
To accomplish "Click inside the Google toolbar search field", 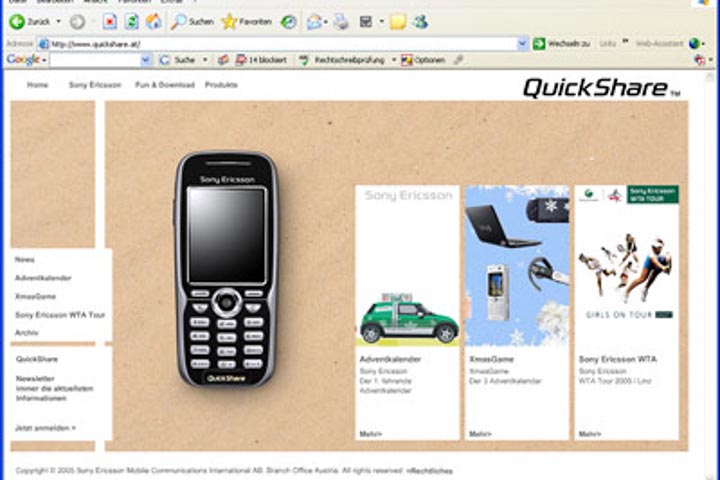I will (95, 60).
